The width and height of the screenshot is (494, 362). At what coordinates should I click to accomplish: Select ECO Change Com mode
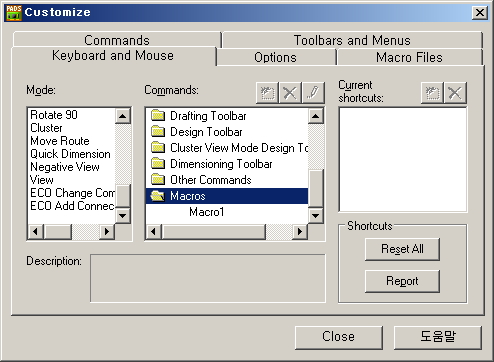coord(72,193)
